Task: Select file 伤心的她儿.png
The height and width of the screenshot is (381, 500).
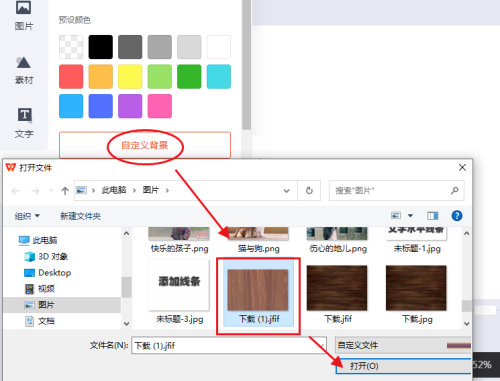Action: pos(337,241)
